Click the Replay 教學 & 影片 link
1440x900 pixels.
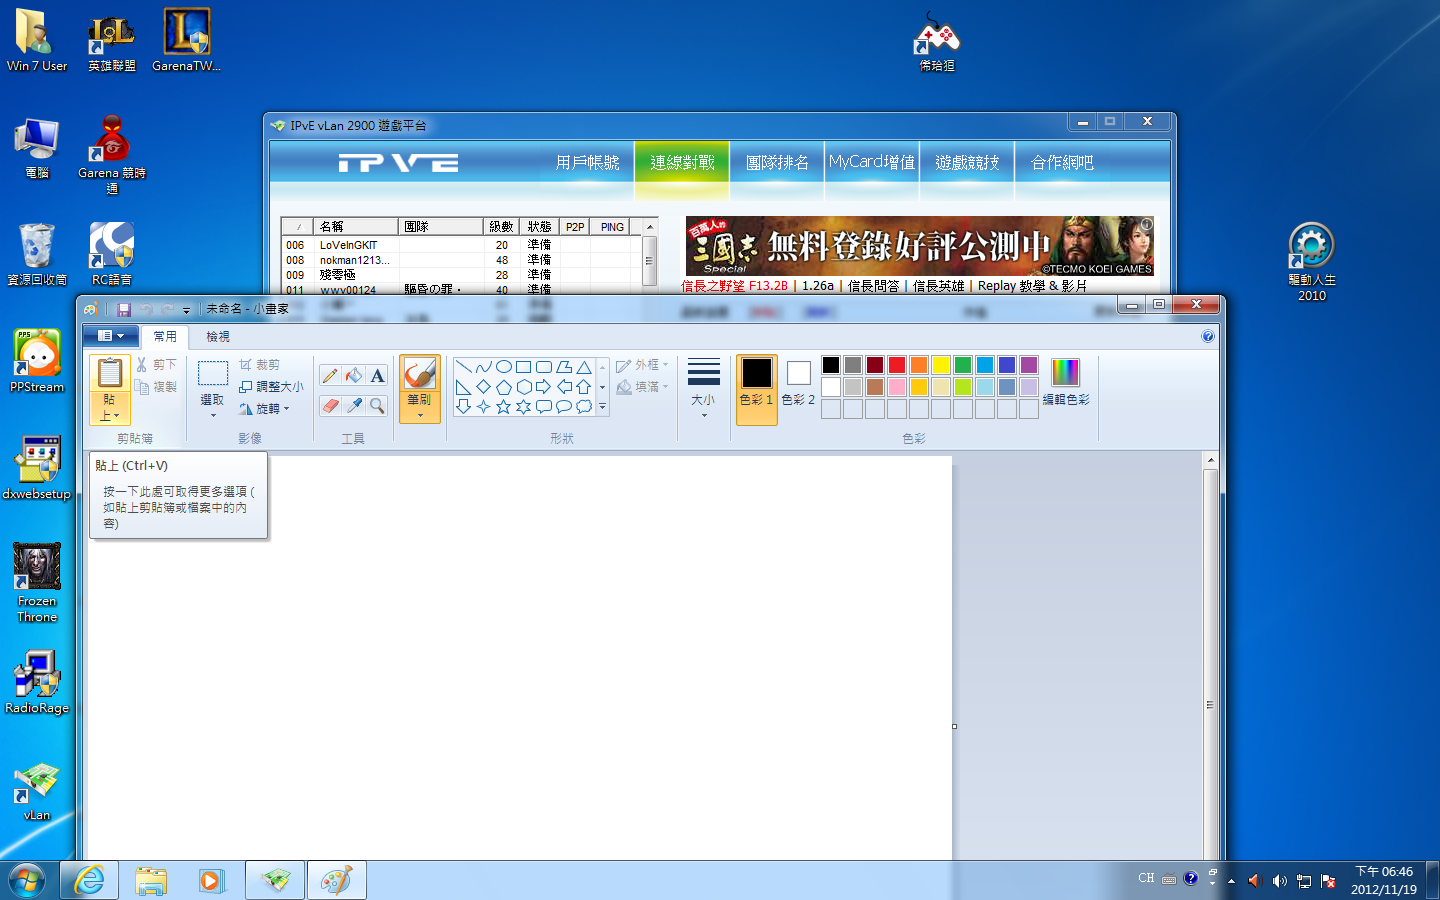pos(1032,286)
